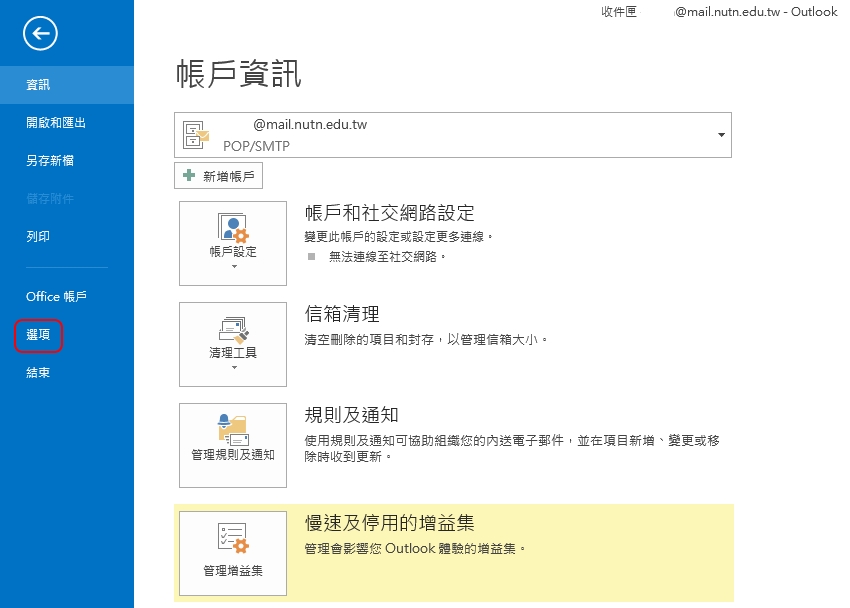Click the 帳戶資訊 page title

(x=239, y=74)
